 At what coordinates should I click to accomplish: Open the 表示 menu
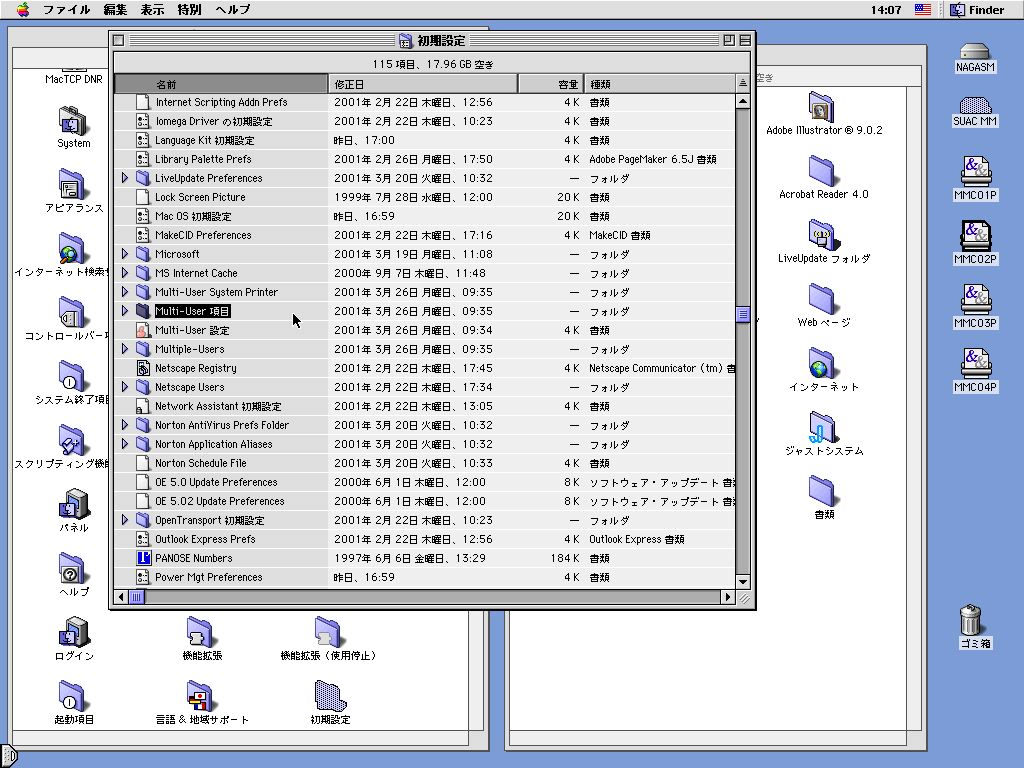point(152,9)
